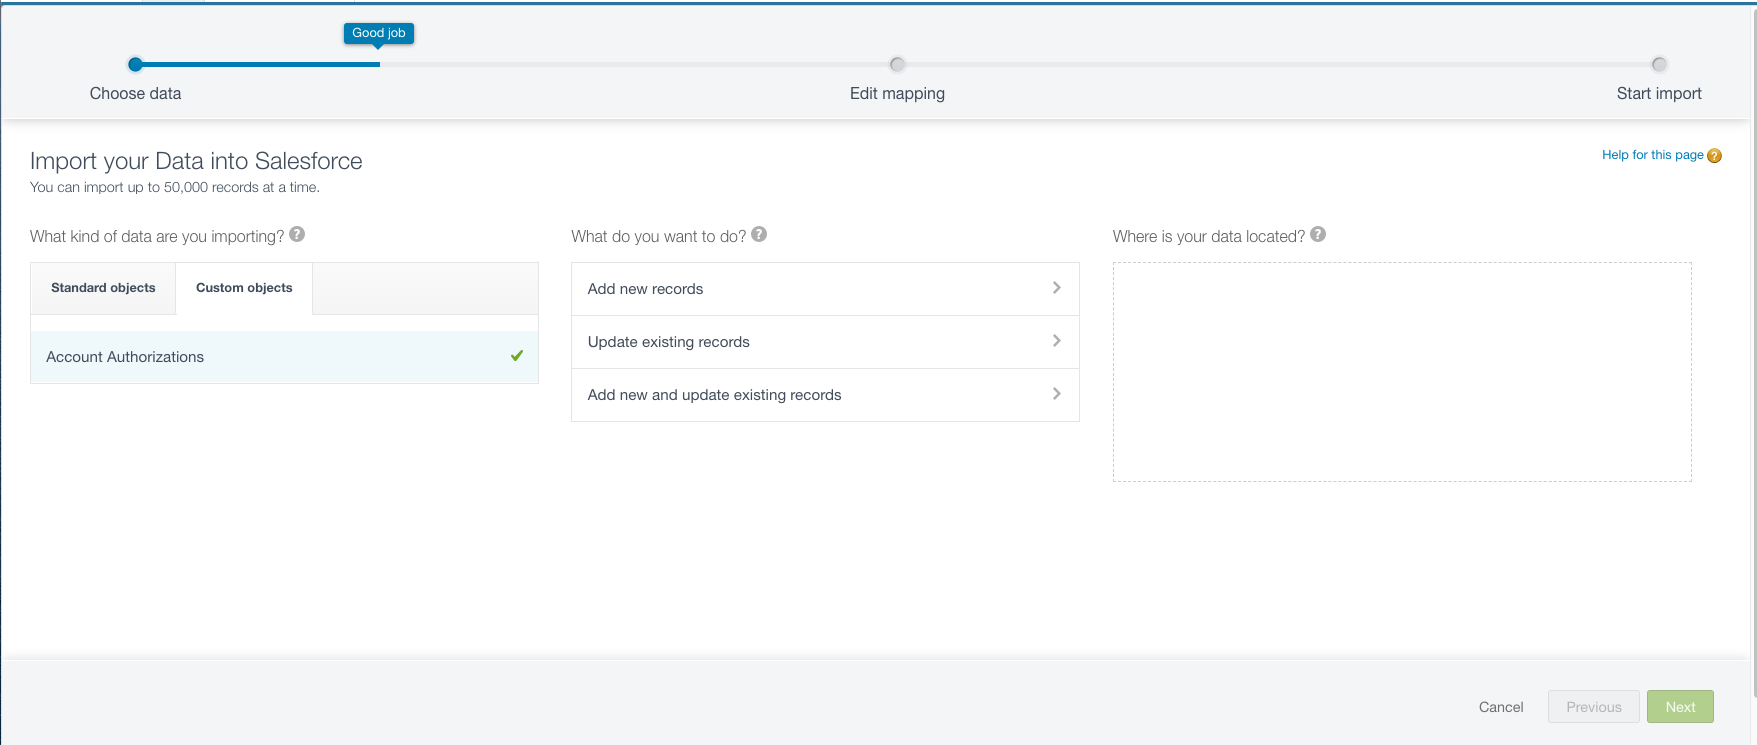Expand the 'Add new records' chevron
Screen dimensions: 1757x745
click(1056, 288)
